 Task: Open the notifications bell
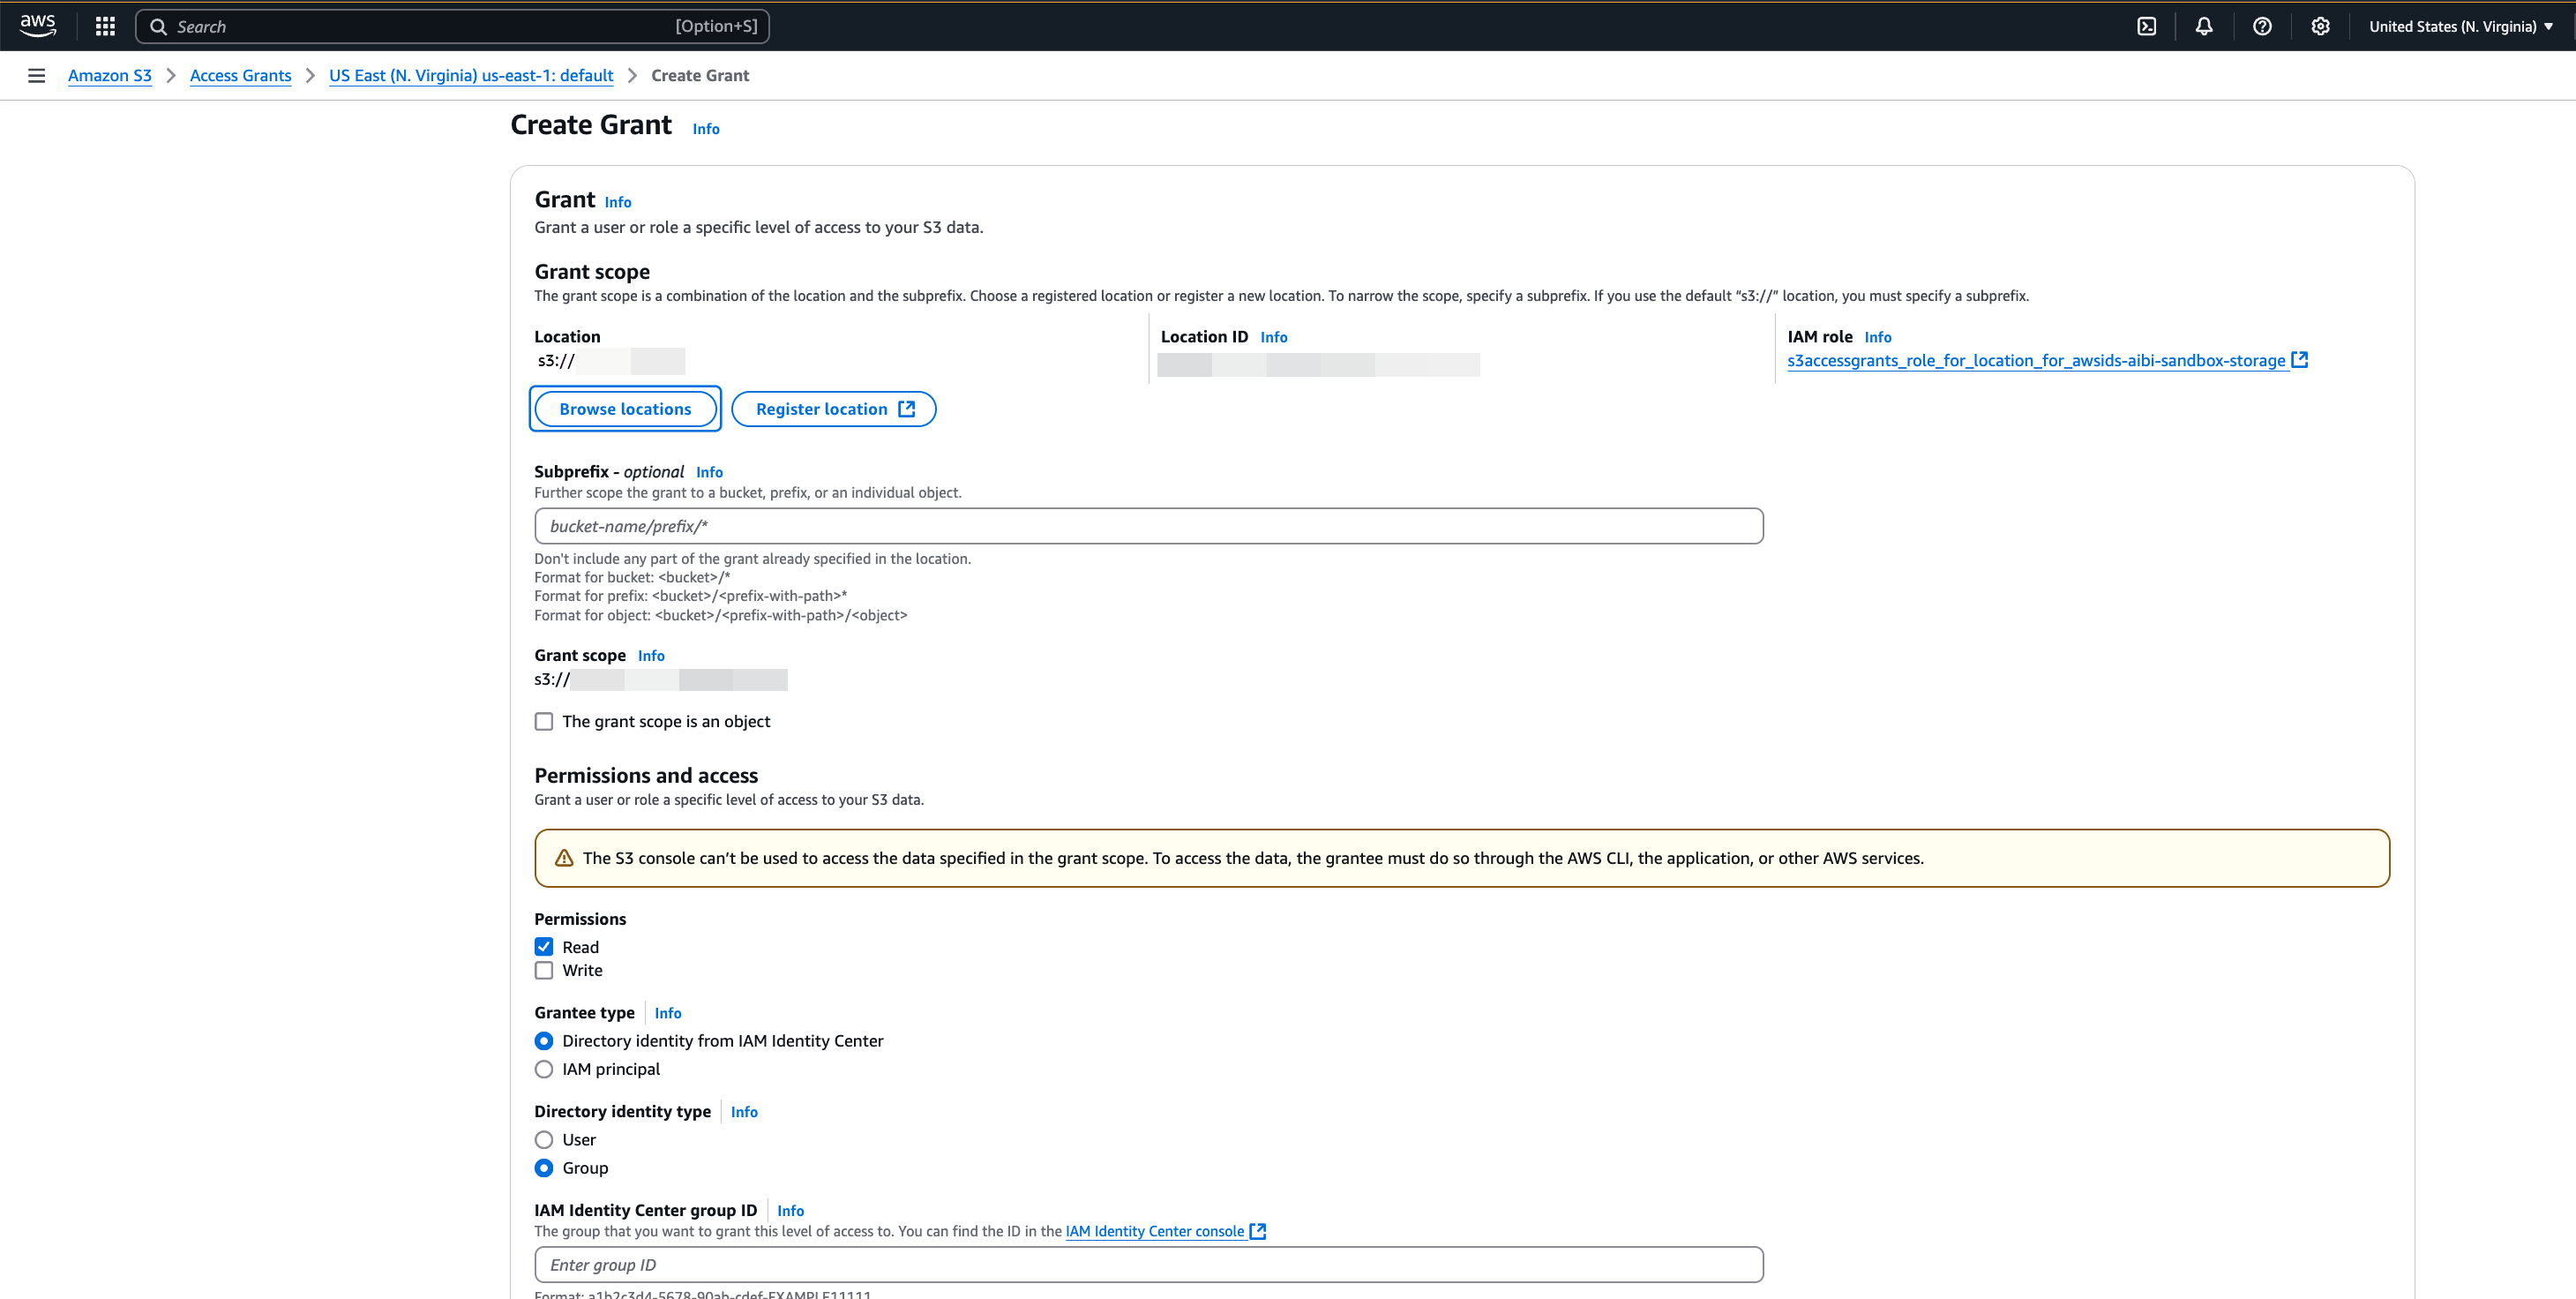[x=2204, y=26]
